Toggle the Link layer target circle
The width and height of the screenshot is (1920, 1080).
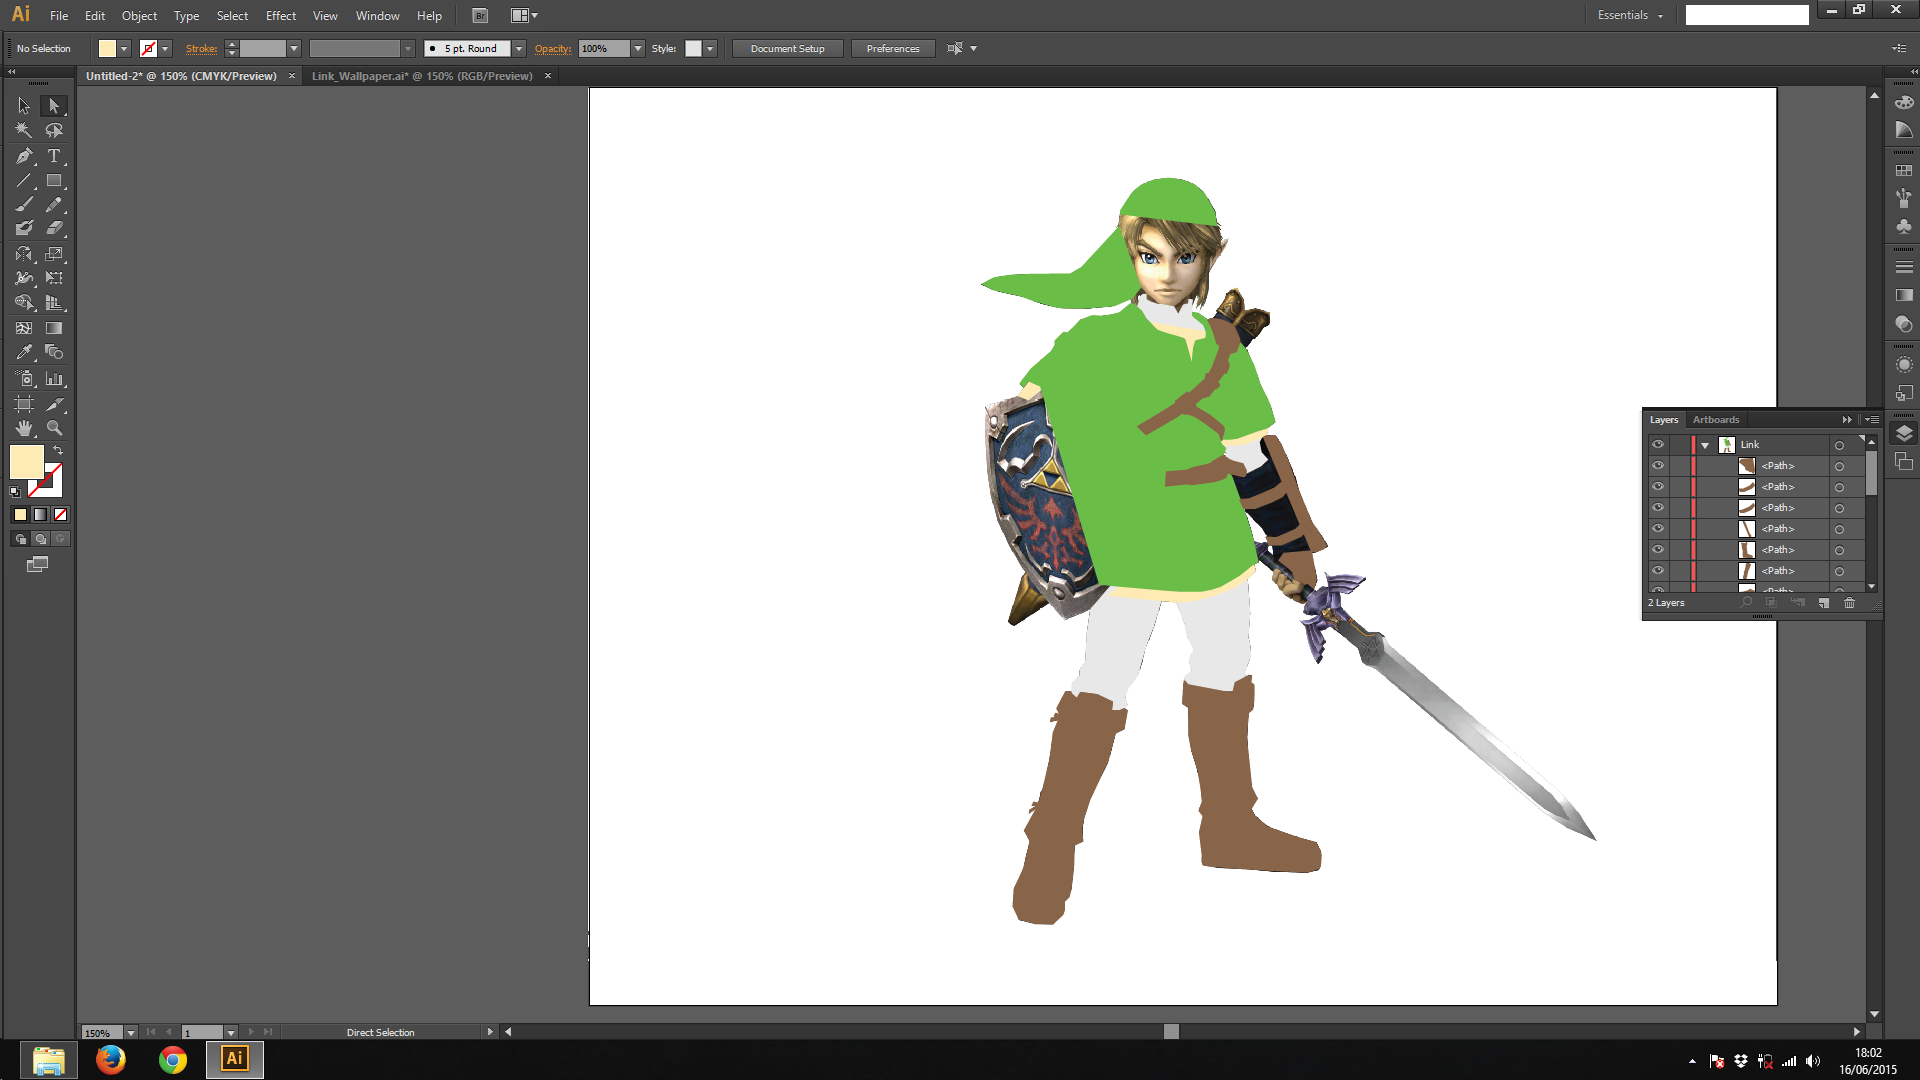coord(1839,445)
